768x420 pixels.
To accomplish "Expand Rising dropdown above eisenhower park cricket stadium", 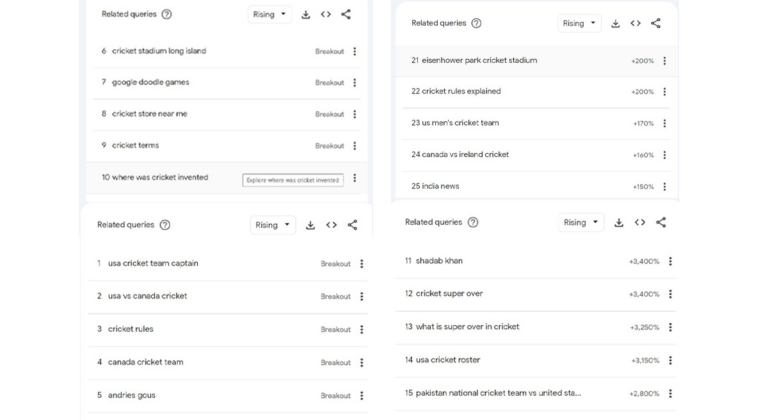I will click(579, 23).
